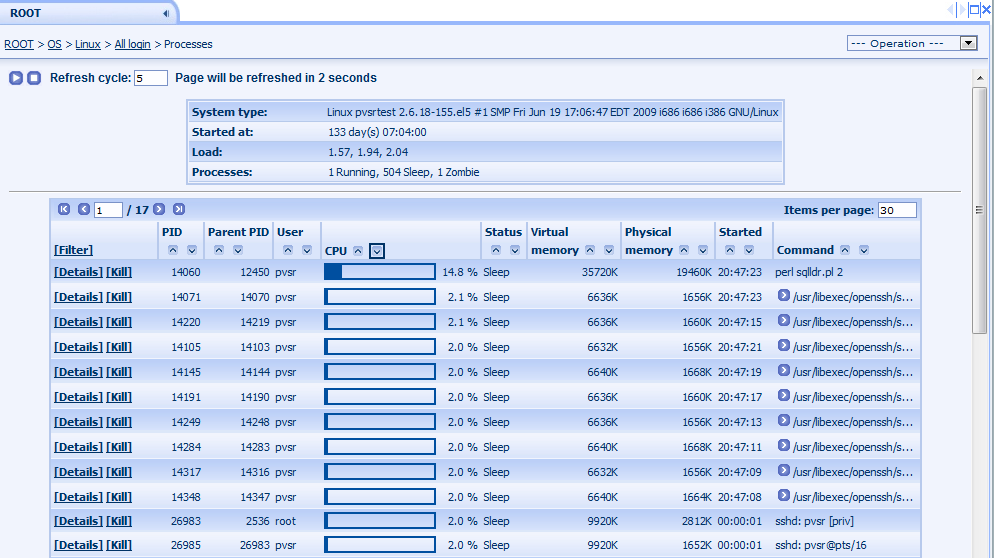This screenshot has width=994, height=558.
Task: Sort Virtual memory column ascending
Action: pos(590,250)
